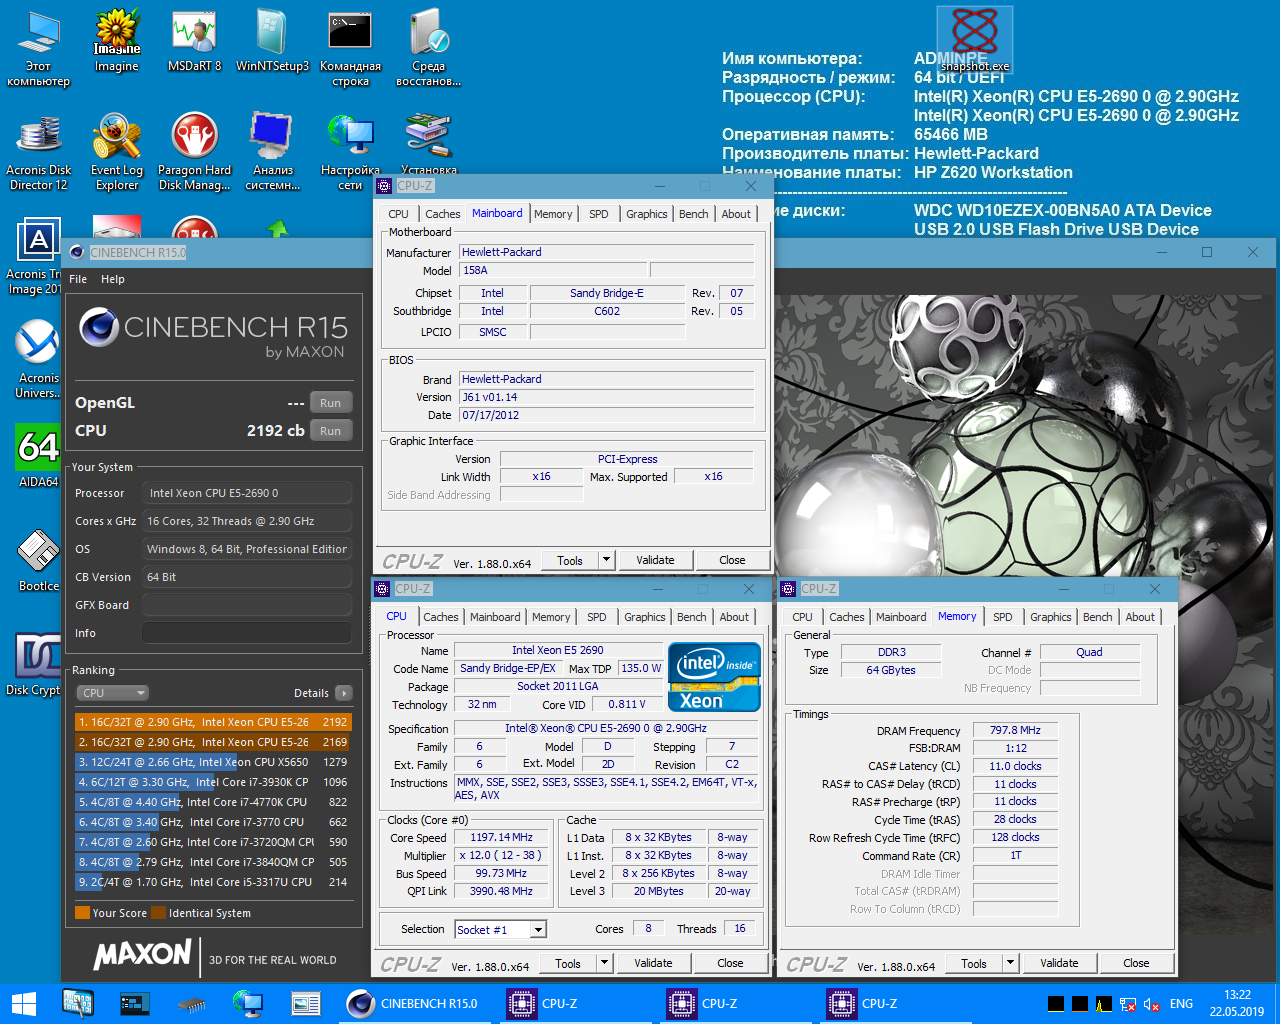This screenshot has width=1280, height=1024.
Task: Expand the ranking Details arrow
Action: (x=344, y=693)
